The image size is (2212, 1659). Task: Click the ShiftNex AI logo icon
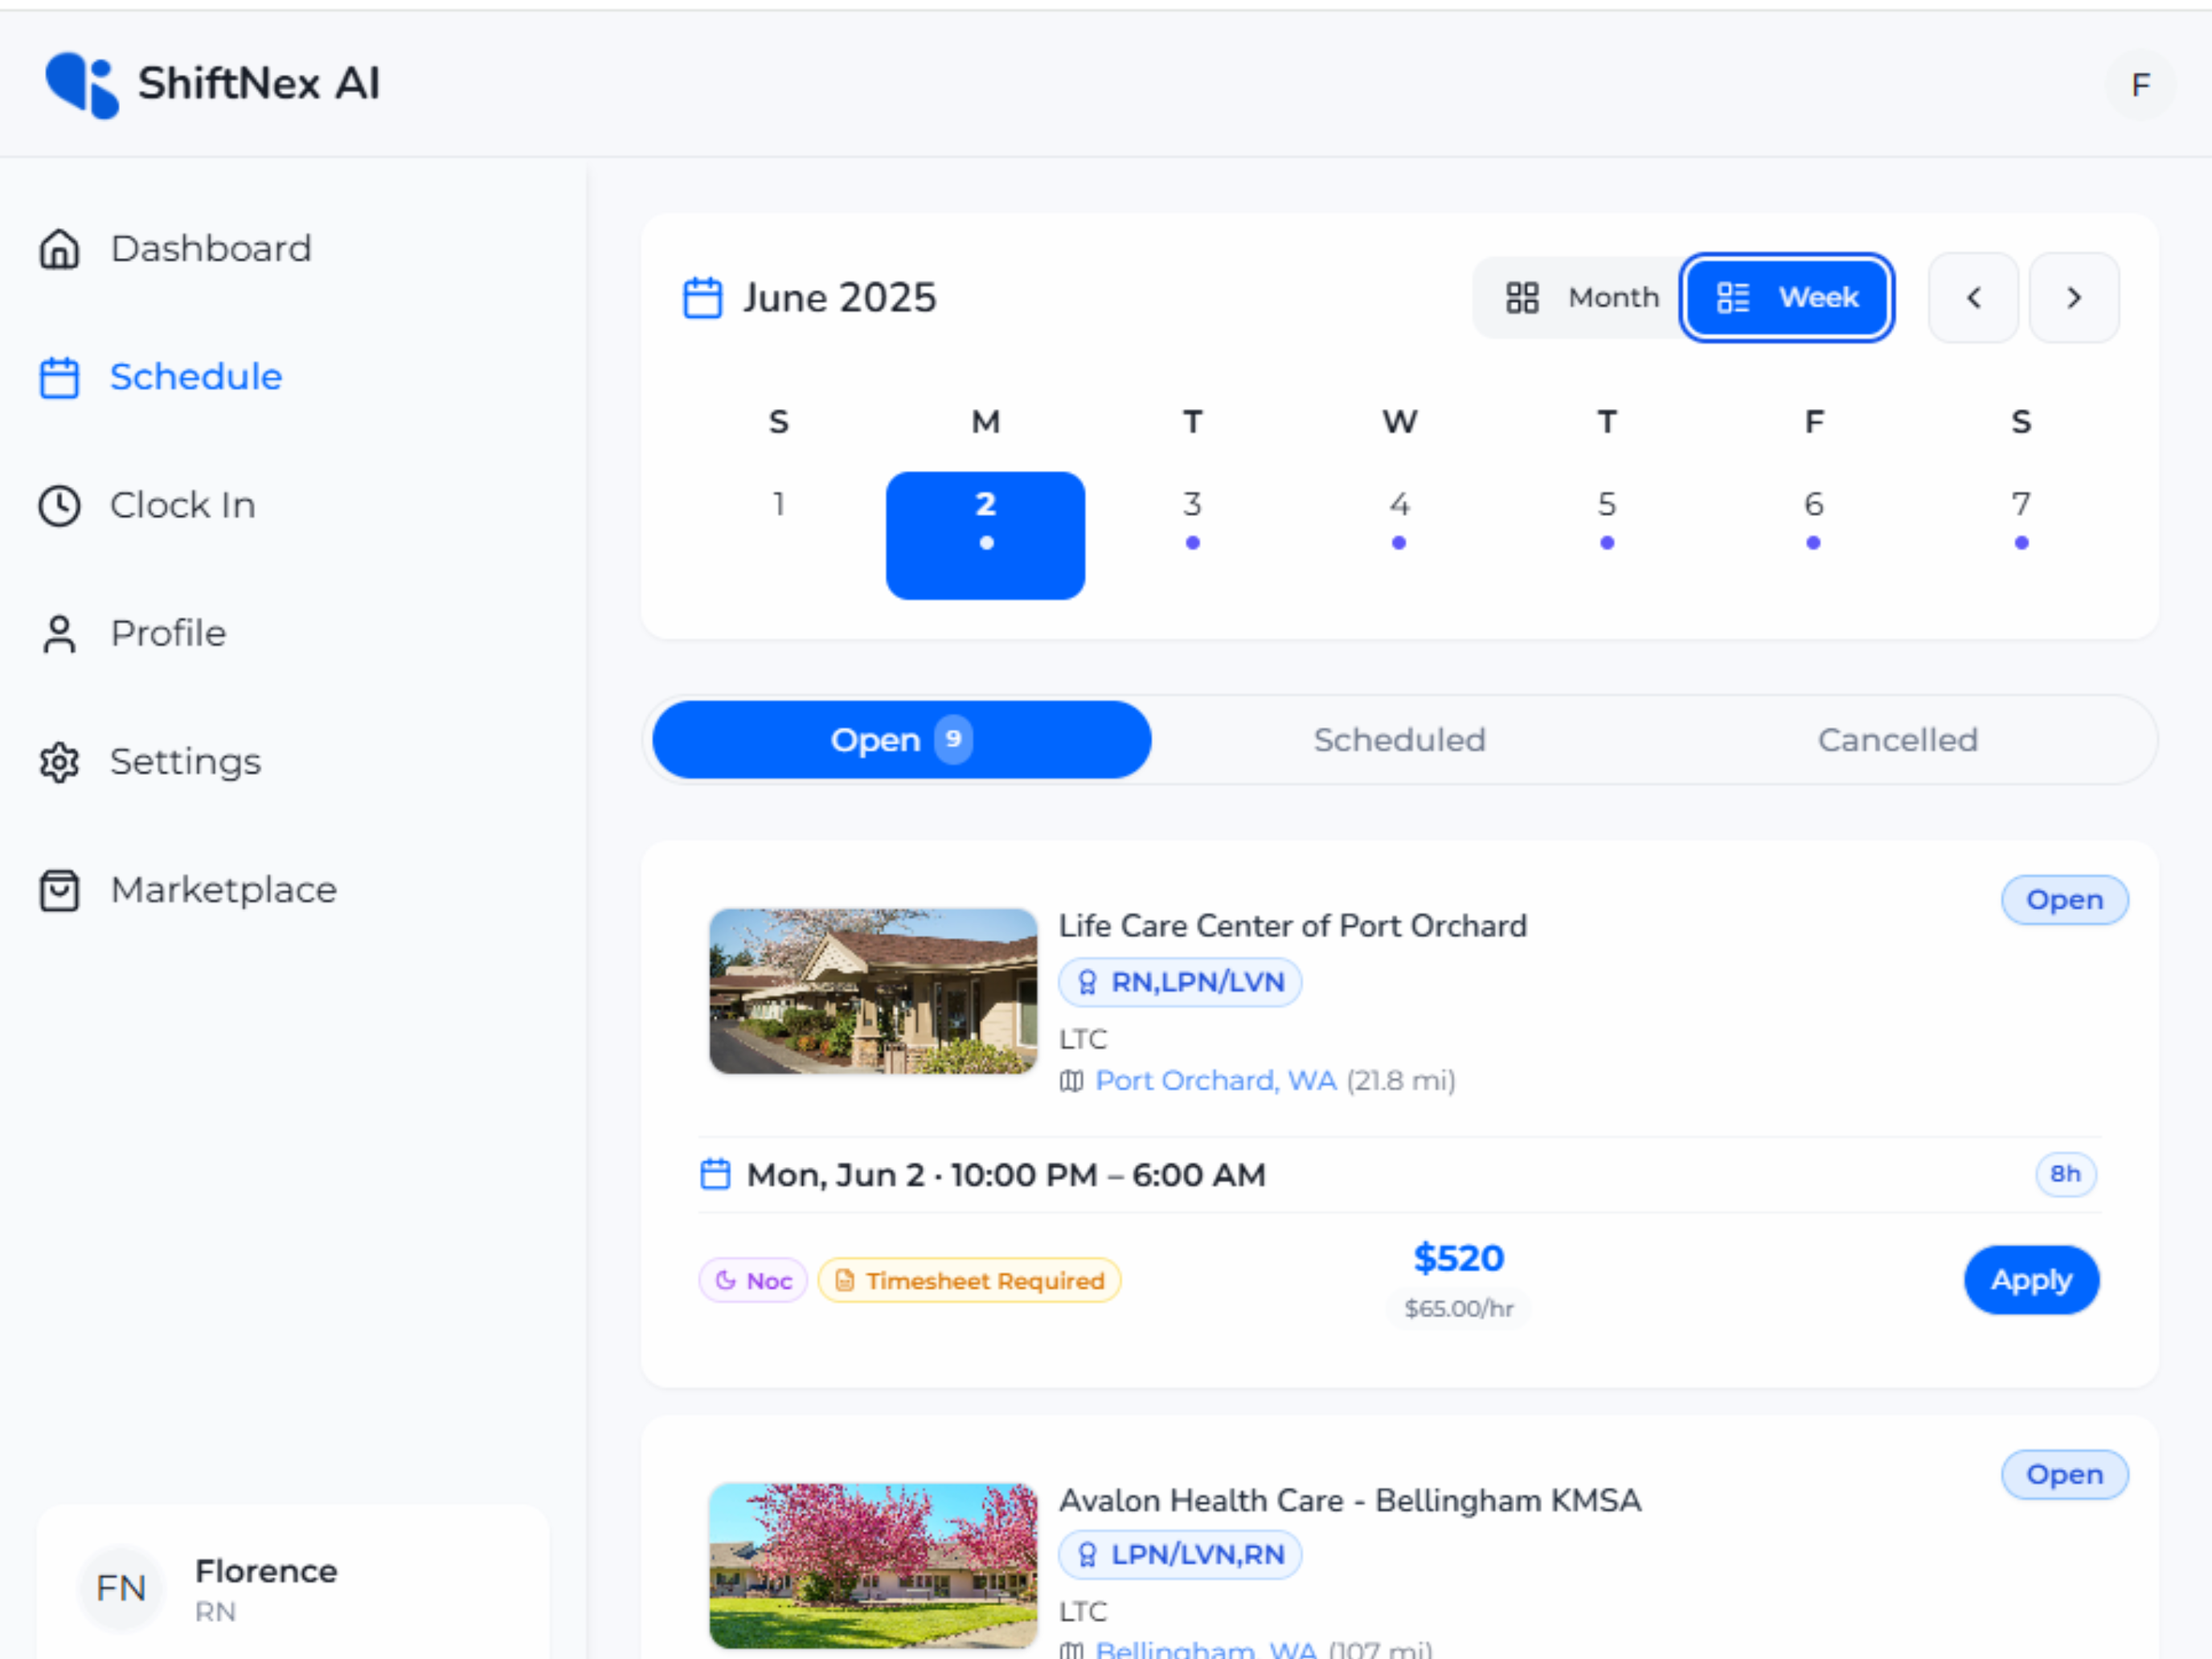click(x=83, y=85)
